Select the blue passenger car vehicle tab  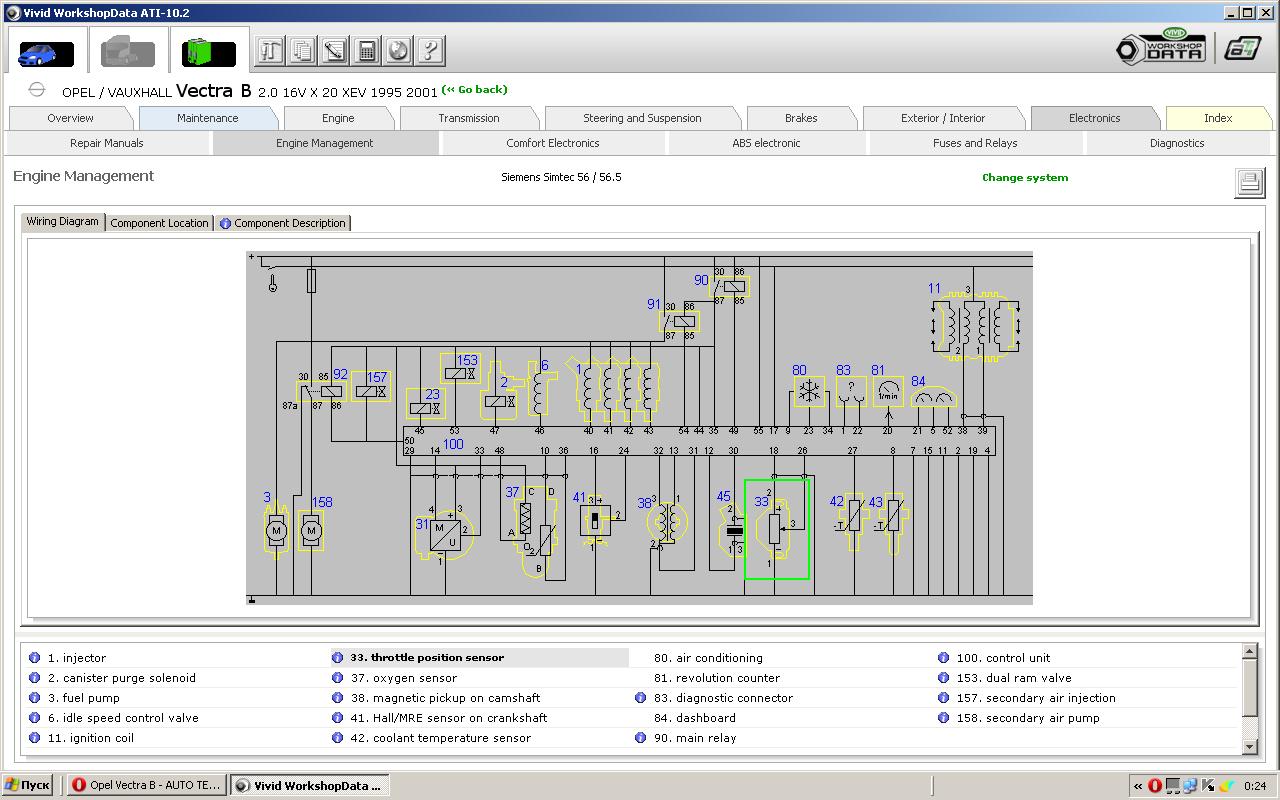pos(46,51)
